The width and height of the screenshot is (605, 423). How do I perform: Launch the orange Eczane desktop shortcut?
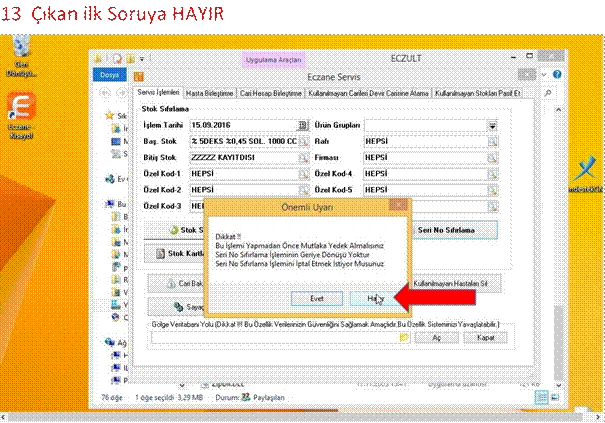tap(21, 111)
